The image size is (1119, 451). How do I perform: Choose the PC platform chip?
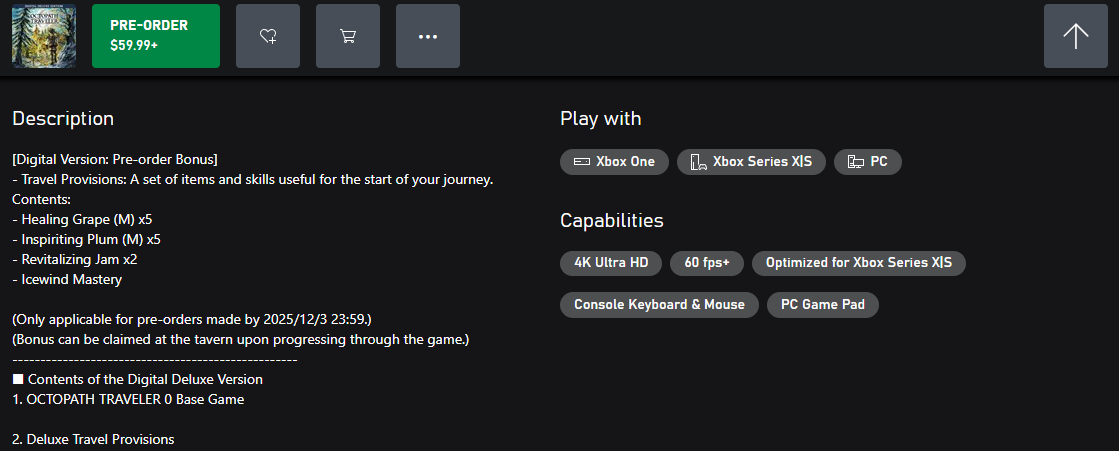(x=868, y=161)
